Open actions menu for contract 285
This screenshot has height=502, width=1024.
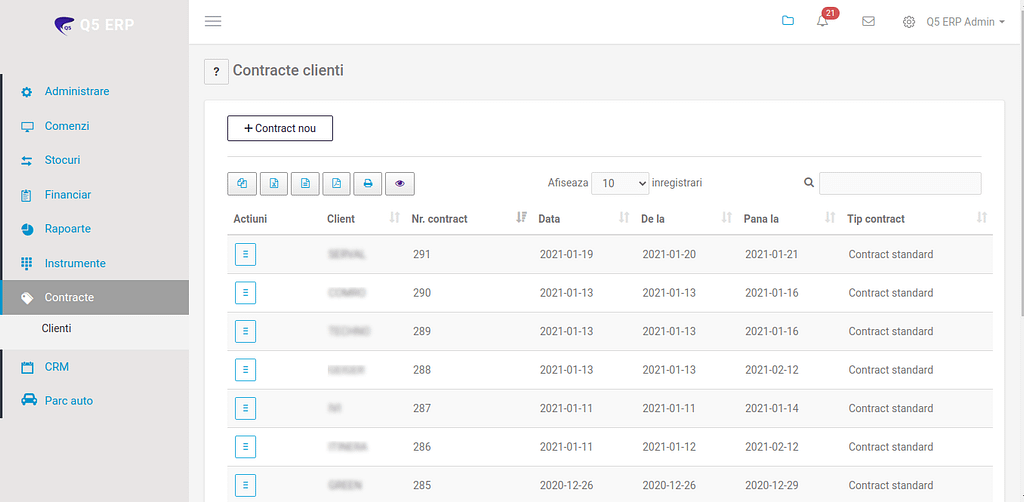pos(246,486)
